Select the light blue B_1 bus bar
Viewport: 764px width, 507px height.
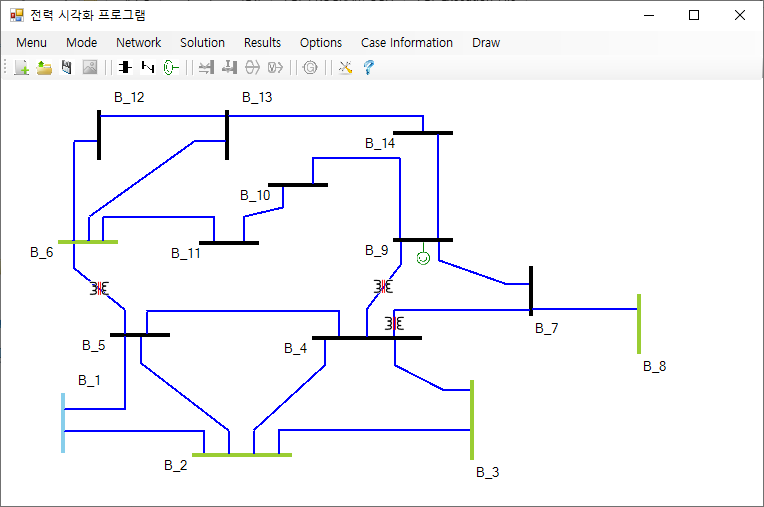pyautogui.click(x=63, y=423)
